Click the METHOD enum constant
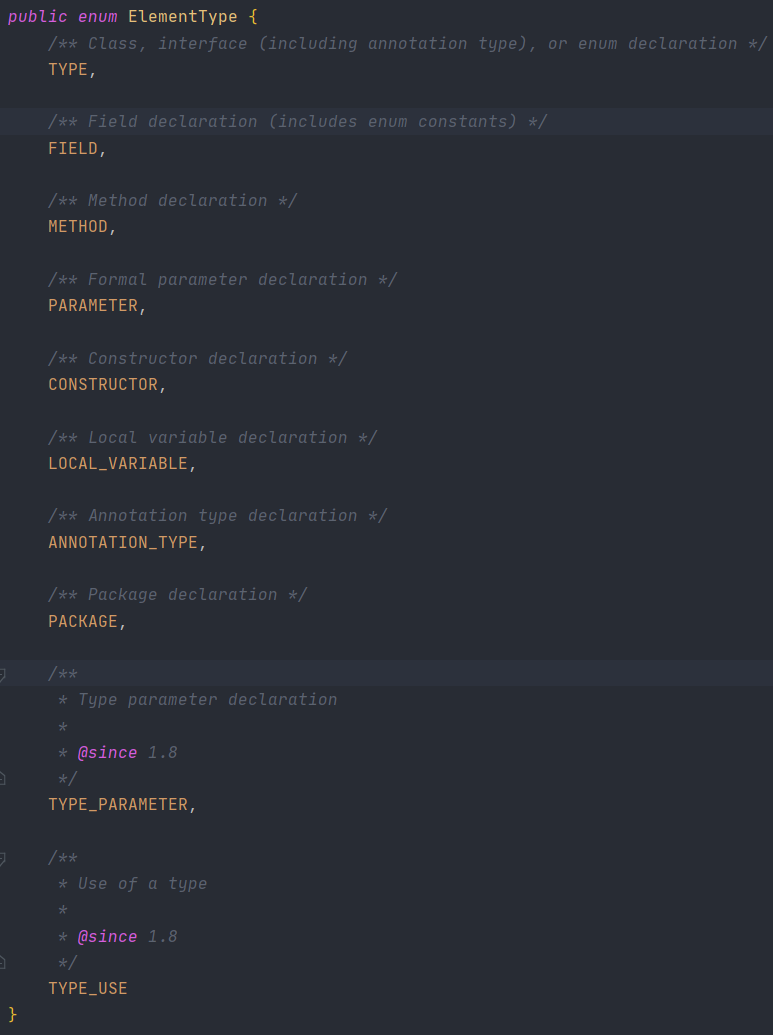Viewport: 773px width, 1035px height. click(x=78, y=227)
